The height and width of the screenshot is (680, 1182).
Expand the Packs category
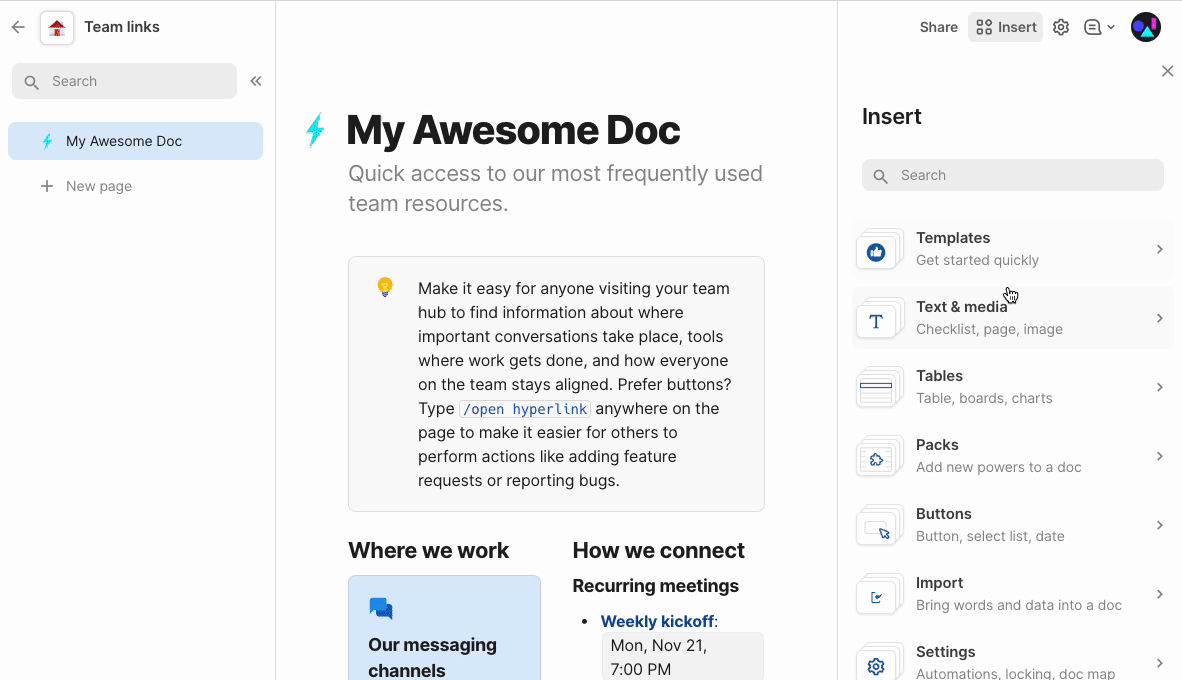[x=1012, y=456]
